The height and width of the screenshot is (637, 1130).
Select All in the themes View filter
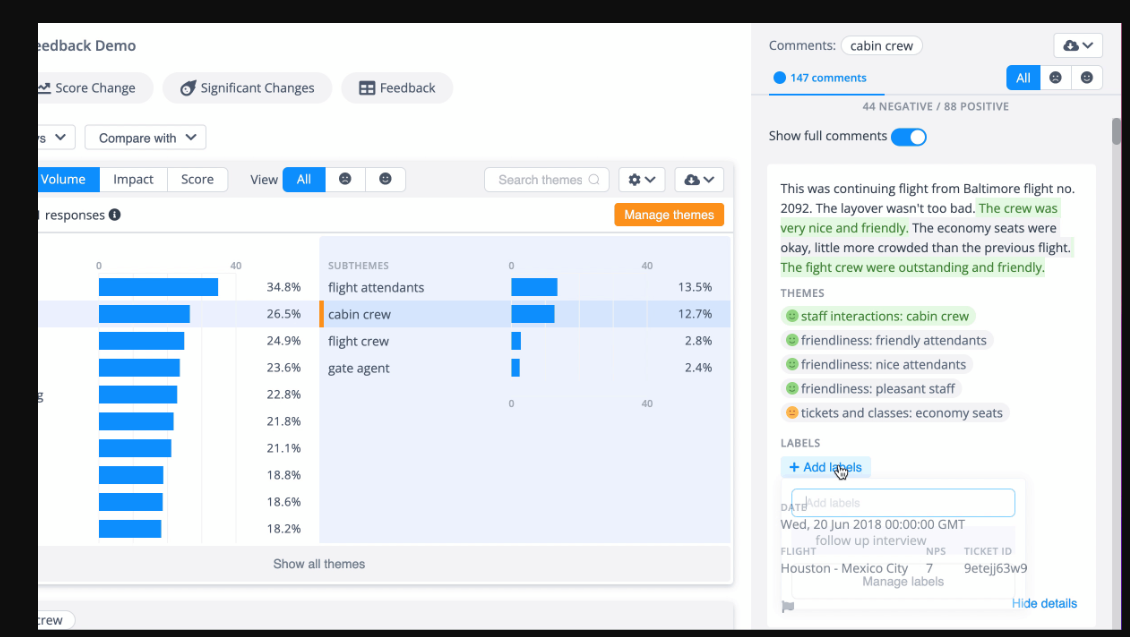point(304,179)
